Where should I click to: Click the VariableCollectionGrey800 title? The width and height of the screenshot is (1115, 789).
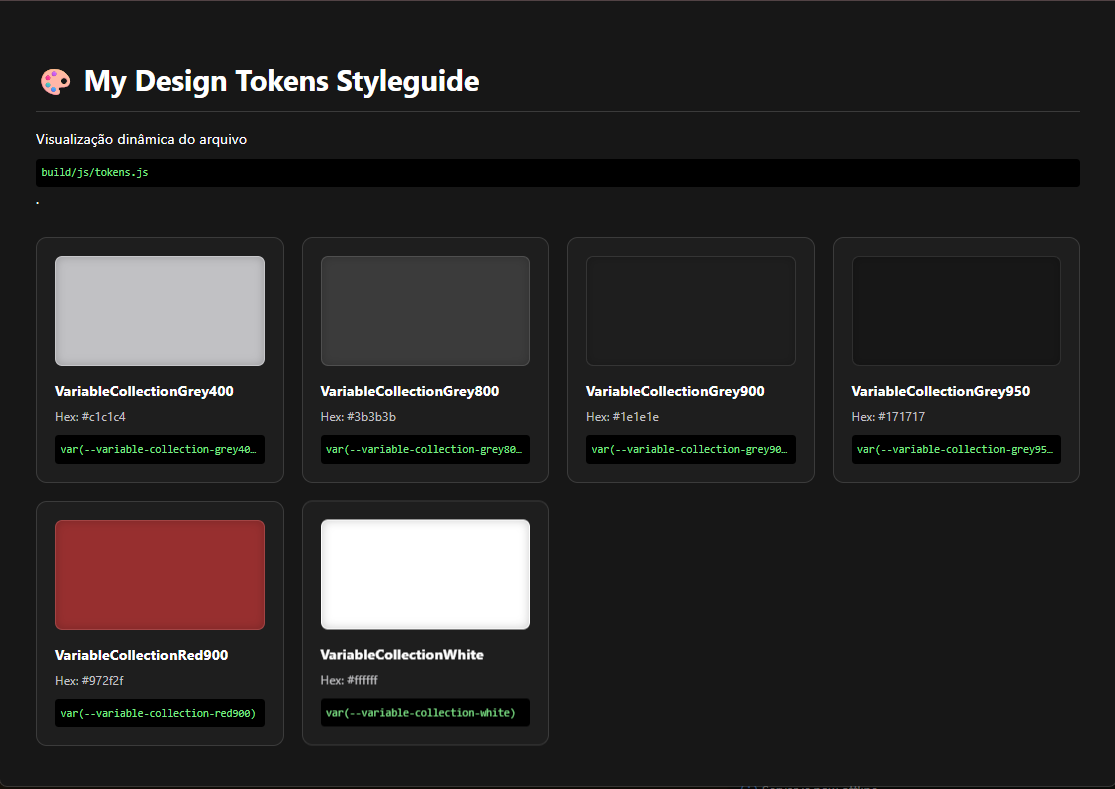tap(410, 392)
